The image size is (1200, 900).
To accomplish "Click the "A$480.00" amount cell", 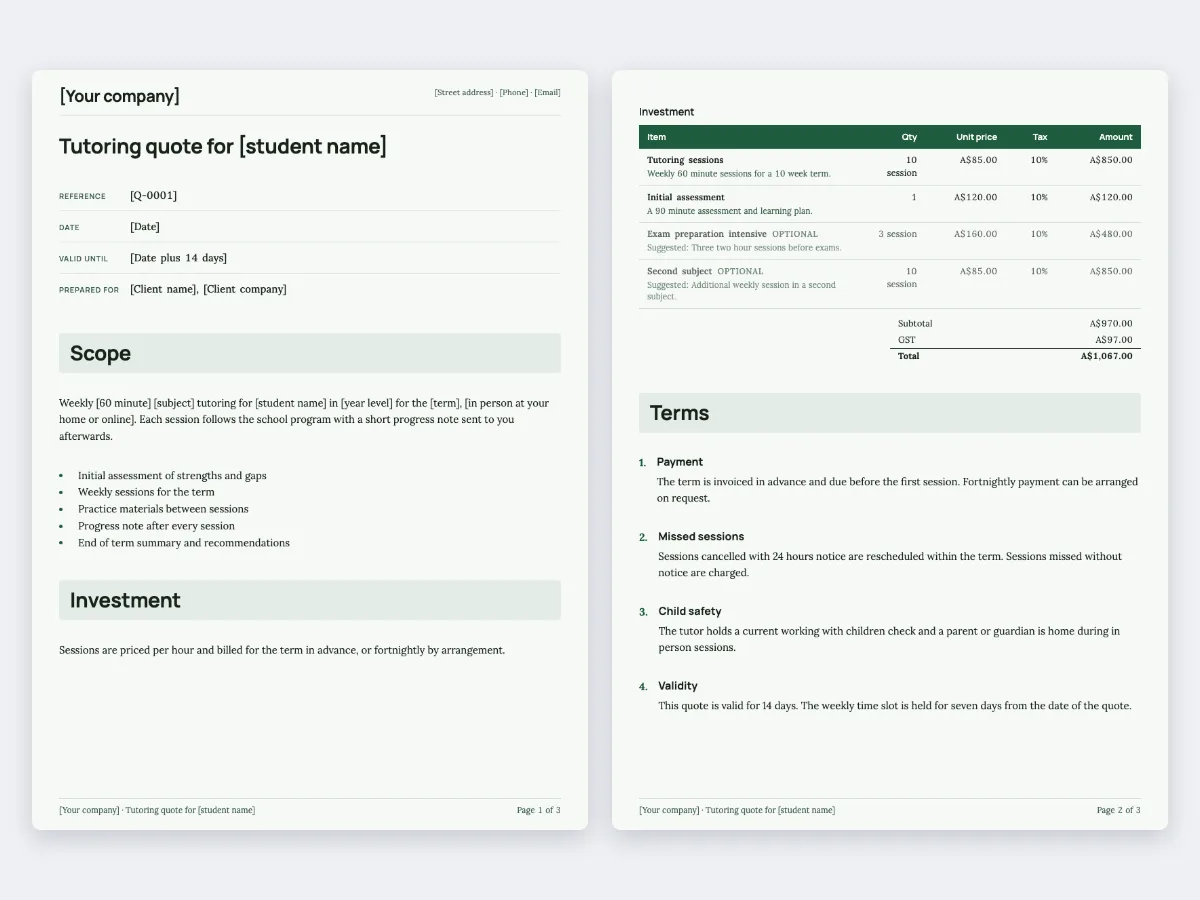I will point(1111,234).
